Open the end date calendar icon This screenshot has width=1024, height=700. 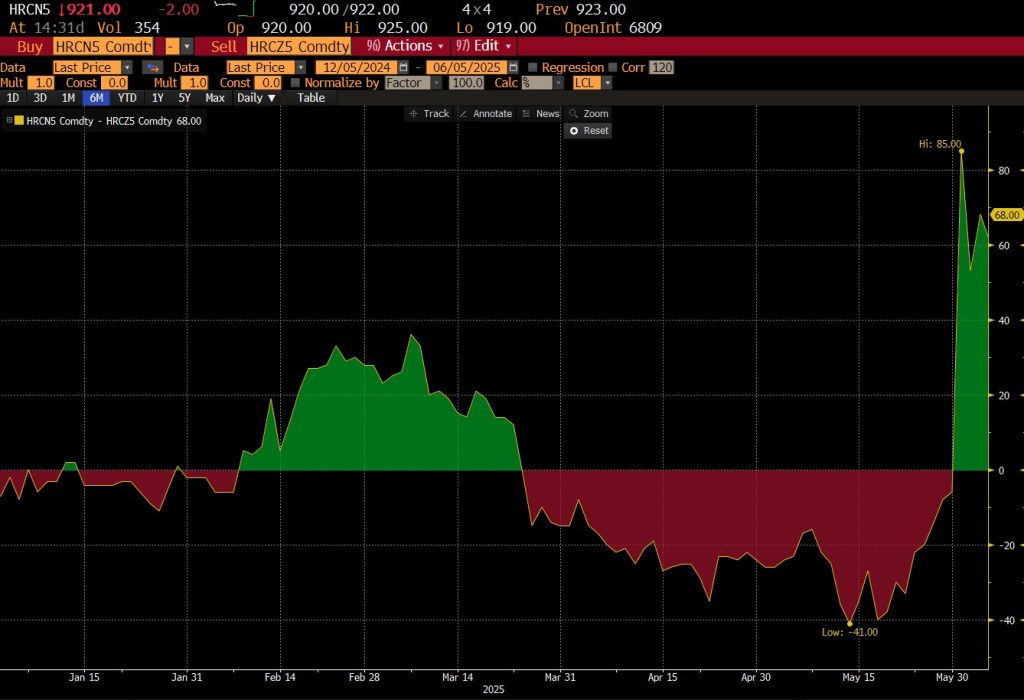click(515, 67)
